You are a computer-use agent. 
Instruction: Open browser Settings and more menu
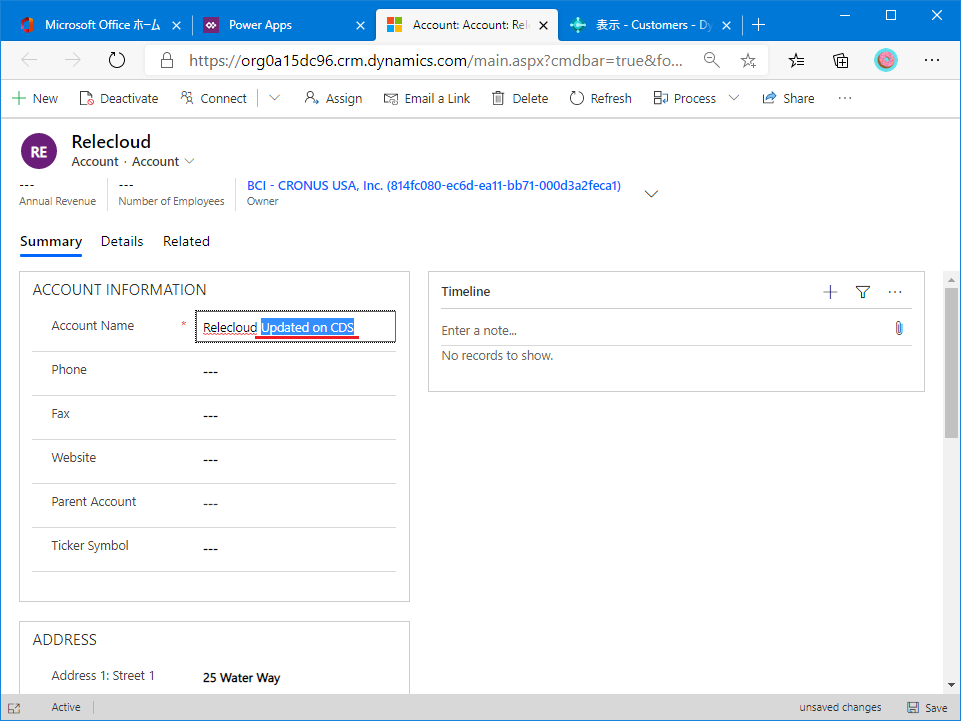[x=932, y=60]
